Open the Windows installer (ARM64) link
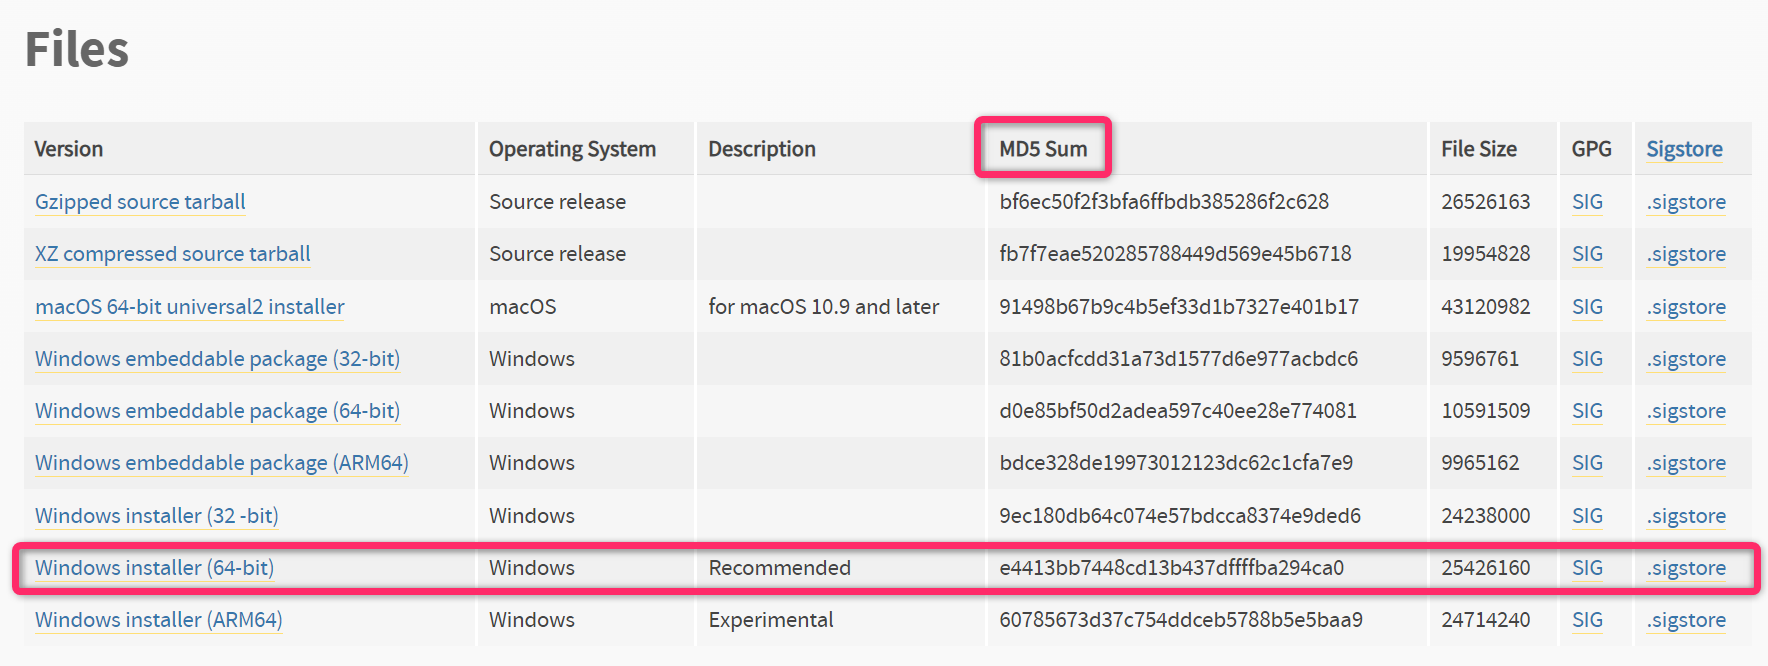Image resolution: width=1768 pixels, height=666 pixels. (x=158, y=620)
